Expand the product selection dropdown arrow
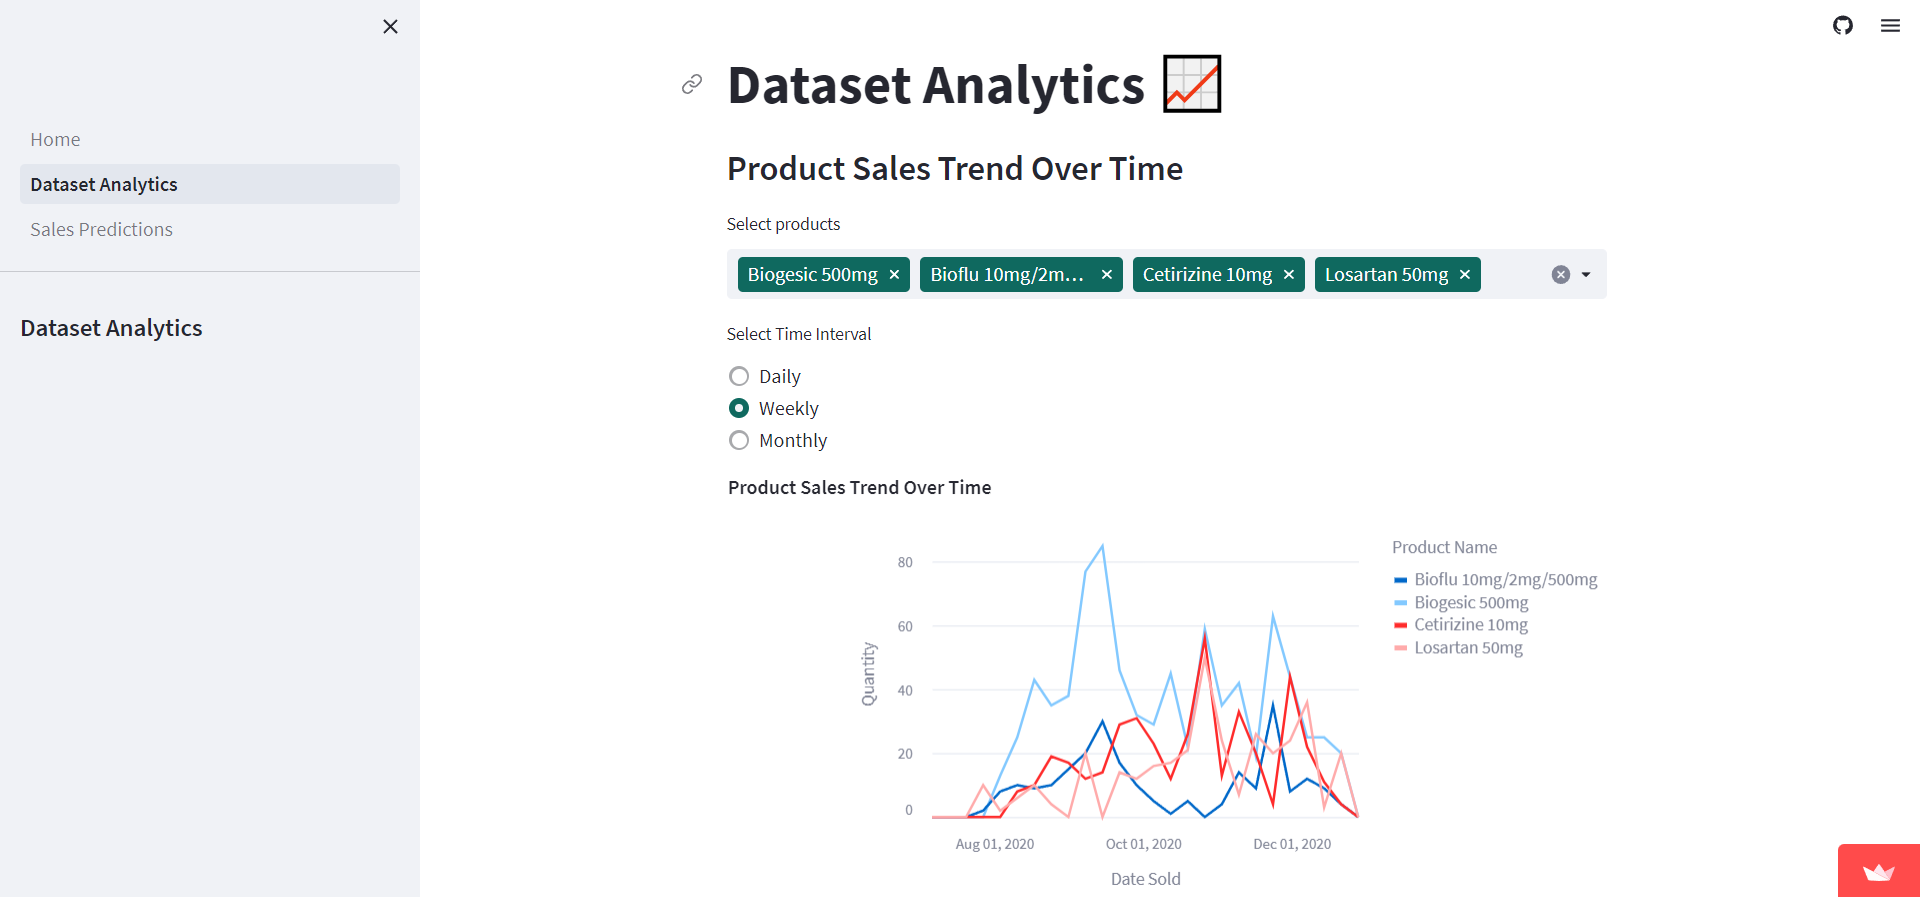1920x897 pixels. [x=1586, y=274]
